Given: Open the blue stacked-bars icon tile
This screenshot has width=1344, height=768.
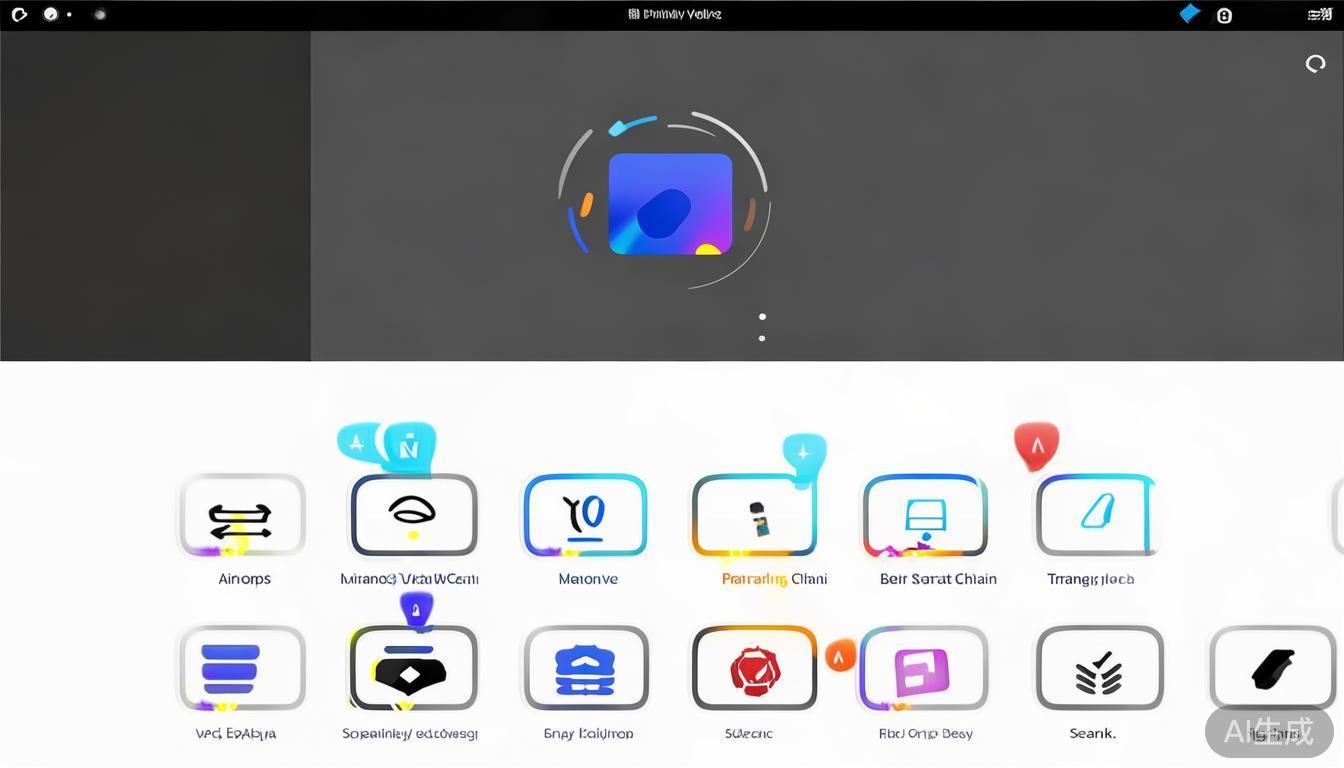Looking at the screenshot, I should point(241,668).
